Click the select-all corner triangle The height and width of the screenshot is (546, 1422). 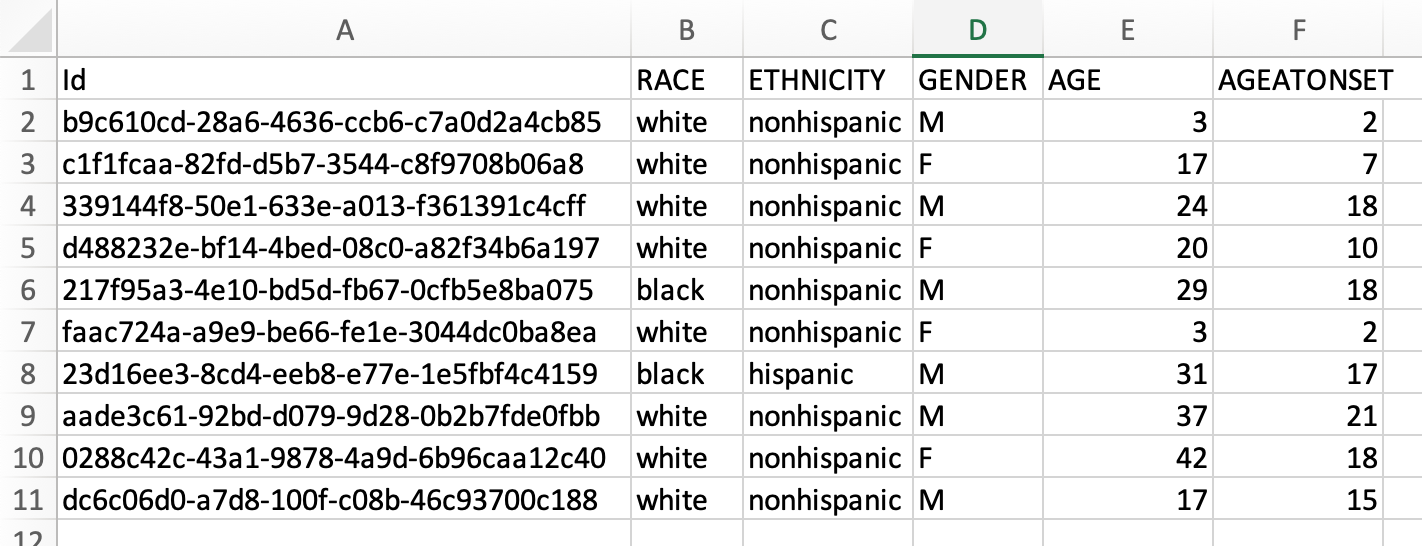tap(29, 31)
